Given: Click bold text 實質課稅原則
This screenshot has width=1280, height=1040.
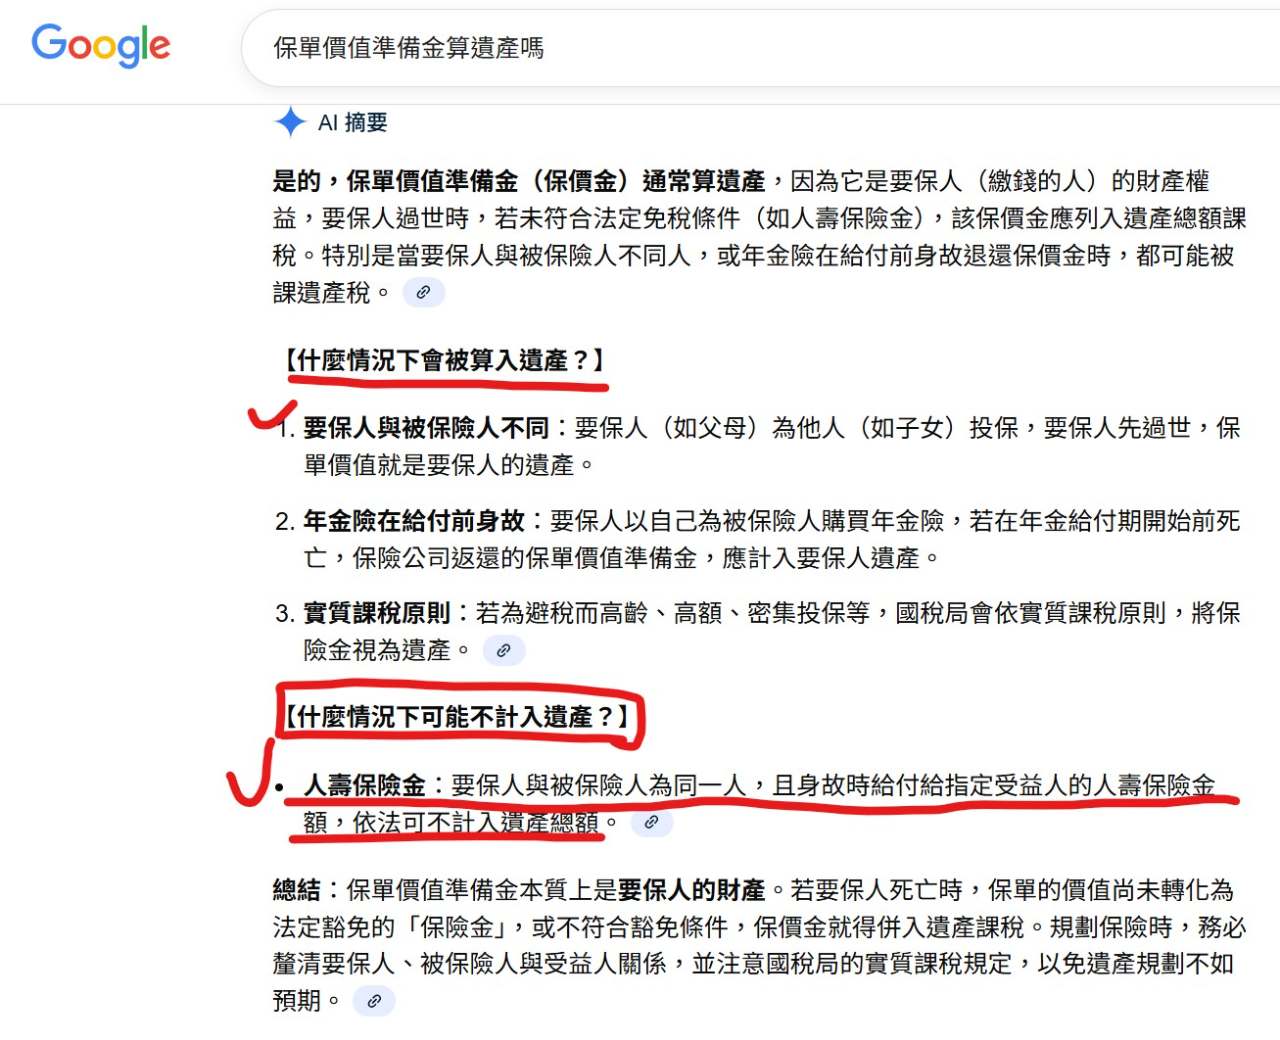Looking at the screenshot, I should 377,612.
